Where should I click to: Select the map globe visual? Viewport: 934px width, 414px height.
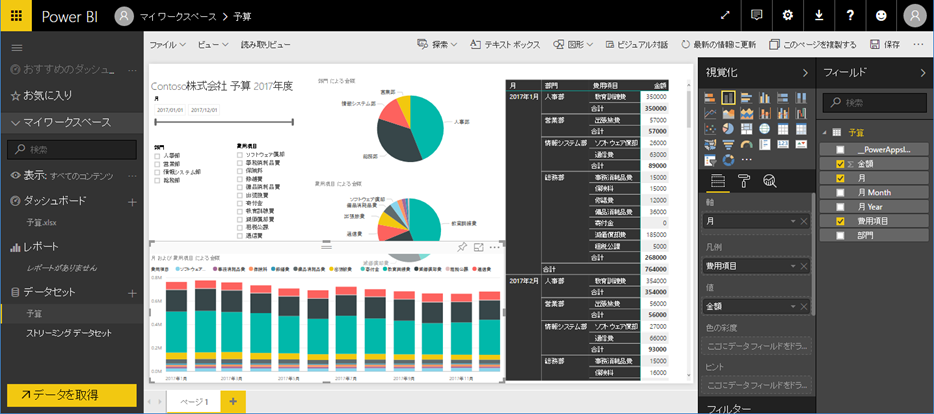tap(765, 128)
